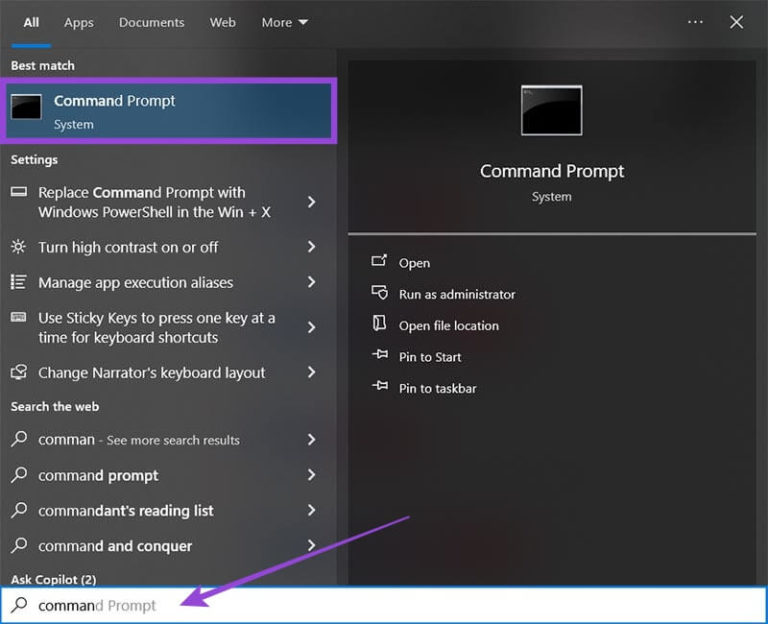The width and height of the screenshot is (768, 624).
Task: Expand arrow for comman web result
Action: coord(312,439)
